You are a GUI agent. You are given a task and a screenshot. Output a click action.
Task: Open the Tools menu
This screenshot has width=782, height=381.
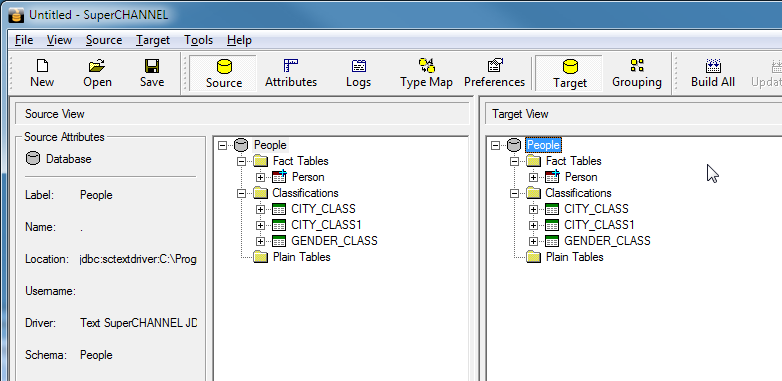198,40
